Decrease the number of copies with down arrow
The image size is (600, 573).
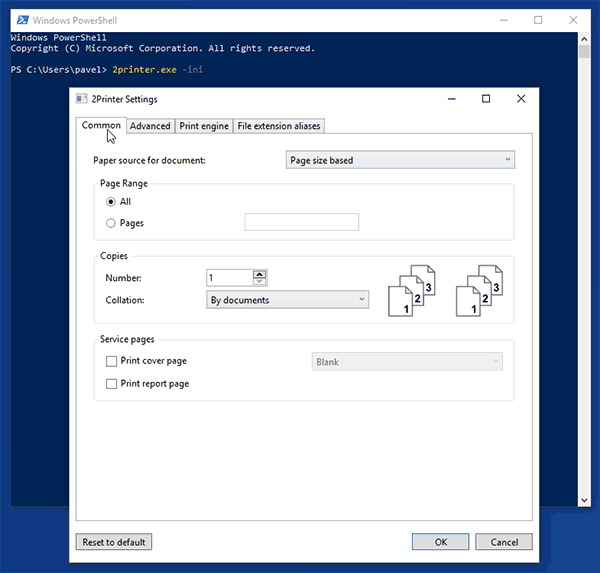click(259, 281)
